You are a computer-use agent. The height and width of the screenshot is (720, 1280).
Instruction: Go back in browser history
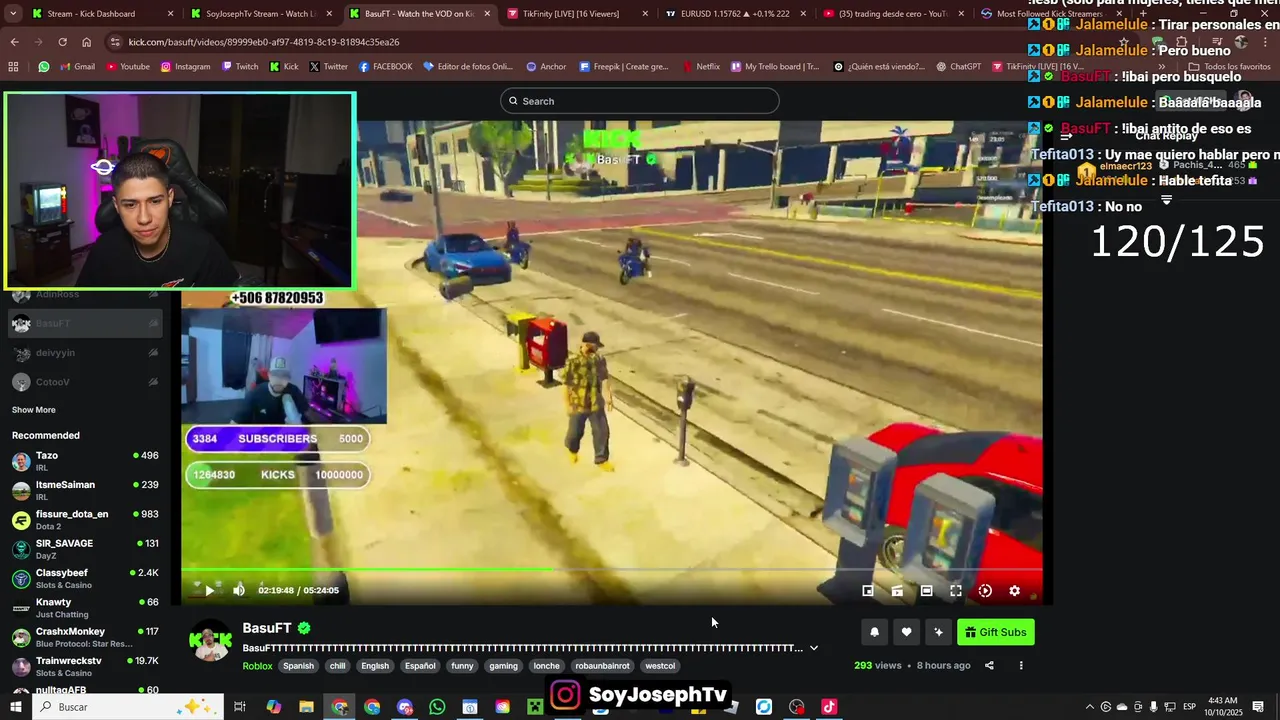pos(14,42)
